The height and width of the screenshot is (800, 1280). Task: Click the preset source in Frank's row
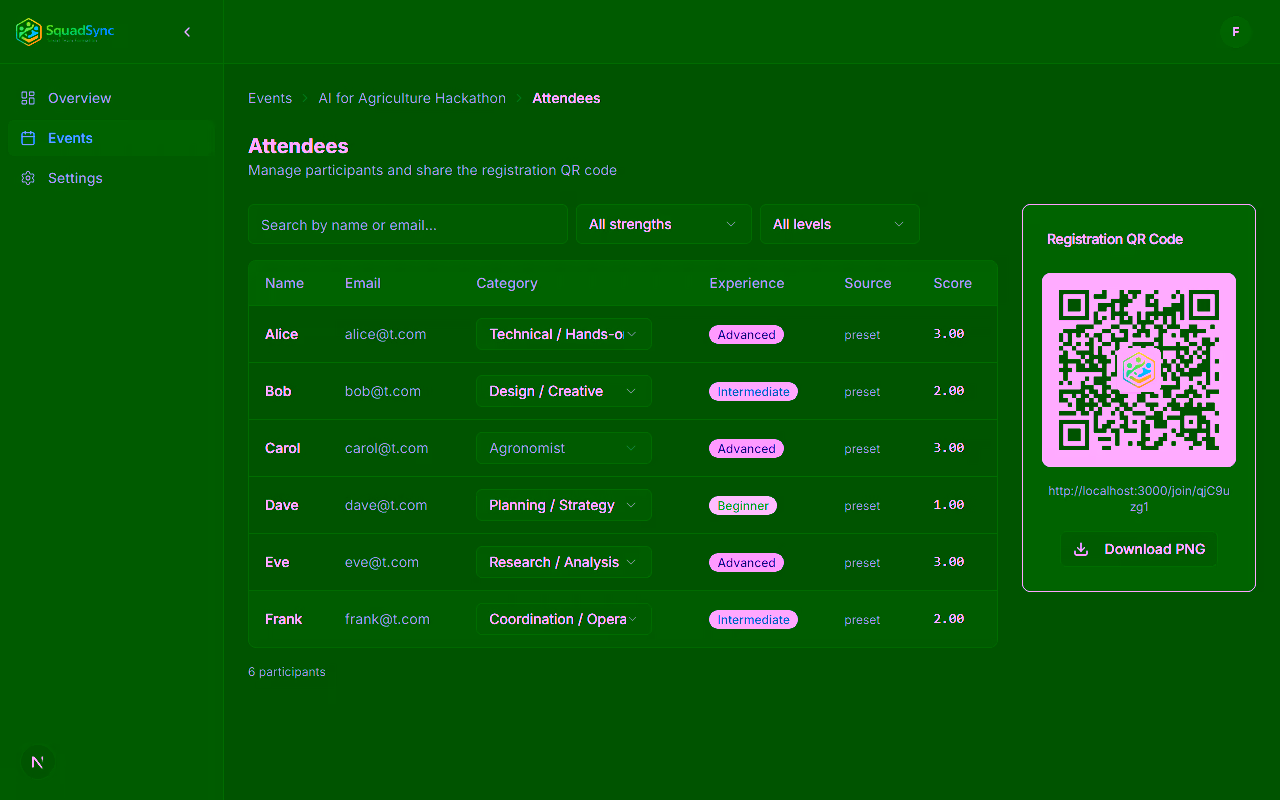tap(862, 620)
